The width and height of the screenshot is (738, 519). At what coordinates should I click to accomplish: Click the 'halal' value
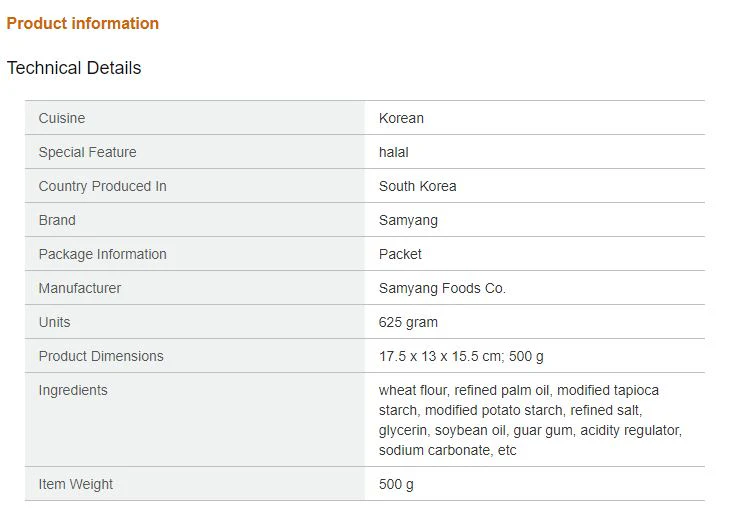pos(393,152)
